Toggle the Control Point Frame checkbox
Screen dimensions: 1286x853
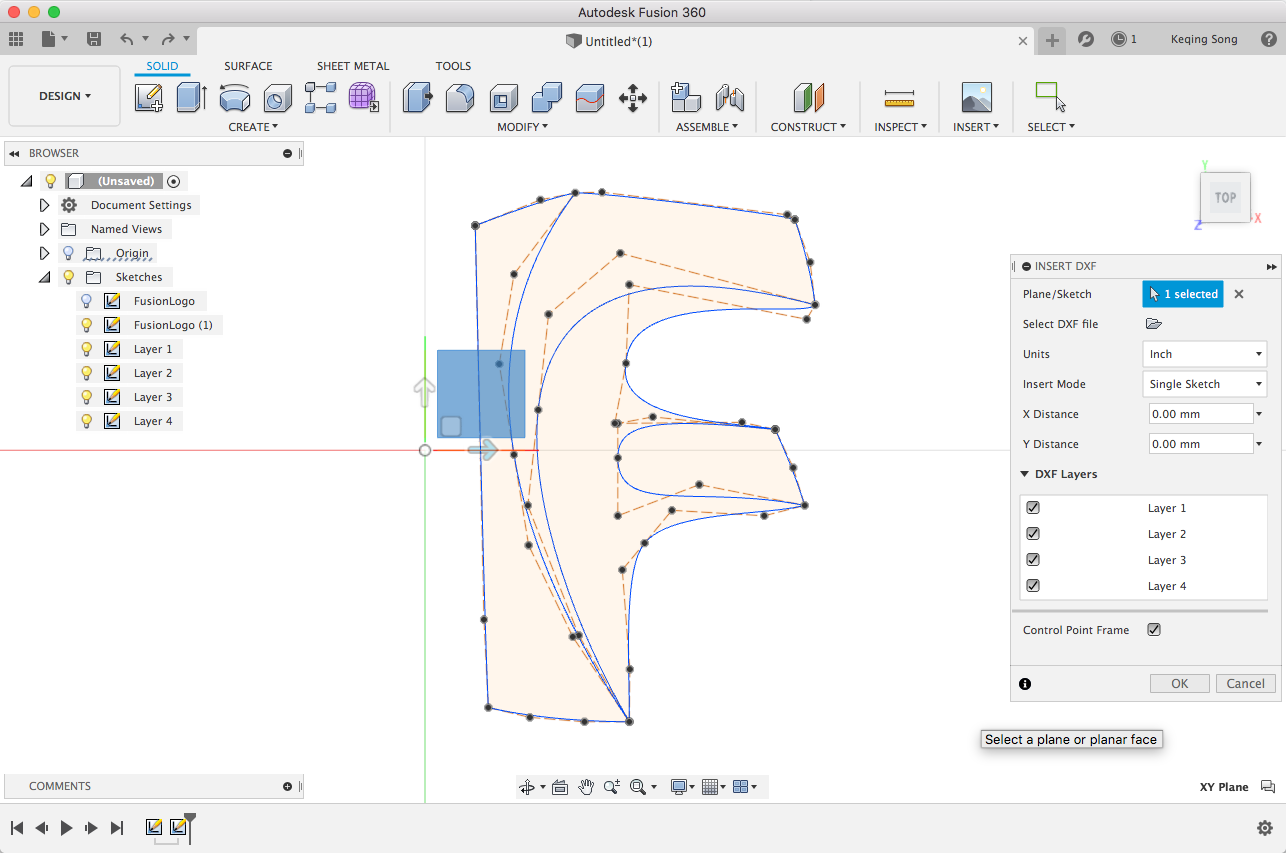1154,630
